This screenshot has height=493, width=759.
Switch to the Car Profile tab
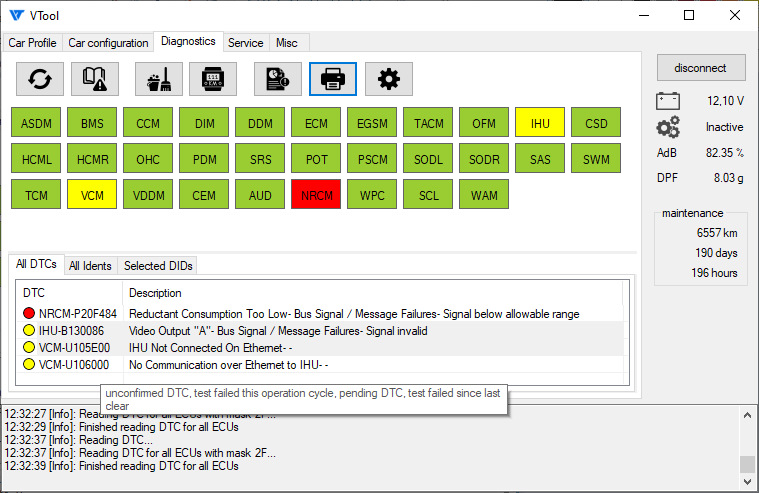(x=32, y=43)
